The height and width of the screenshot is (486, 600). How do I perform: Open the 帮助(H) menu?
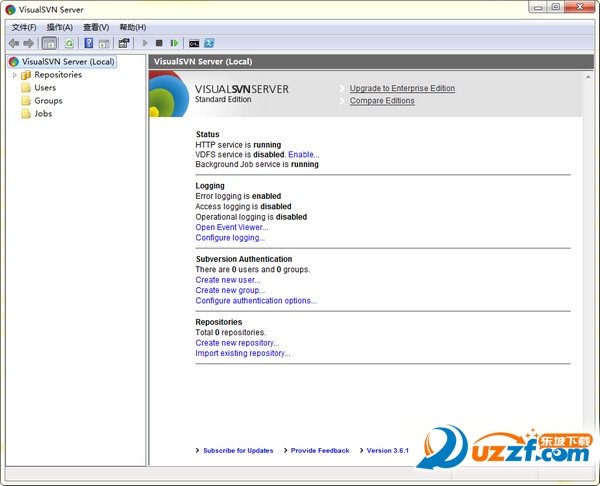click(x=133, y=28)
